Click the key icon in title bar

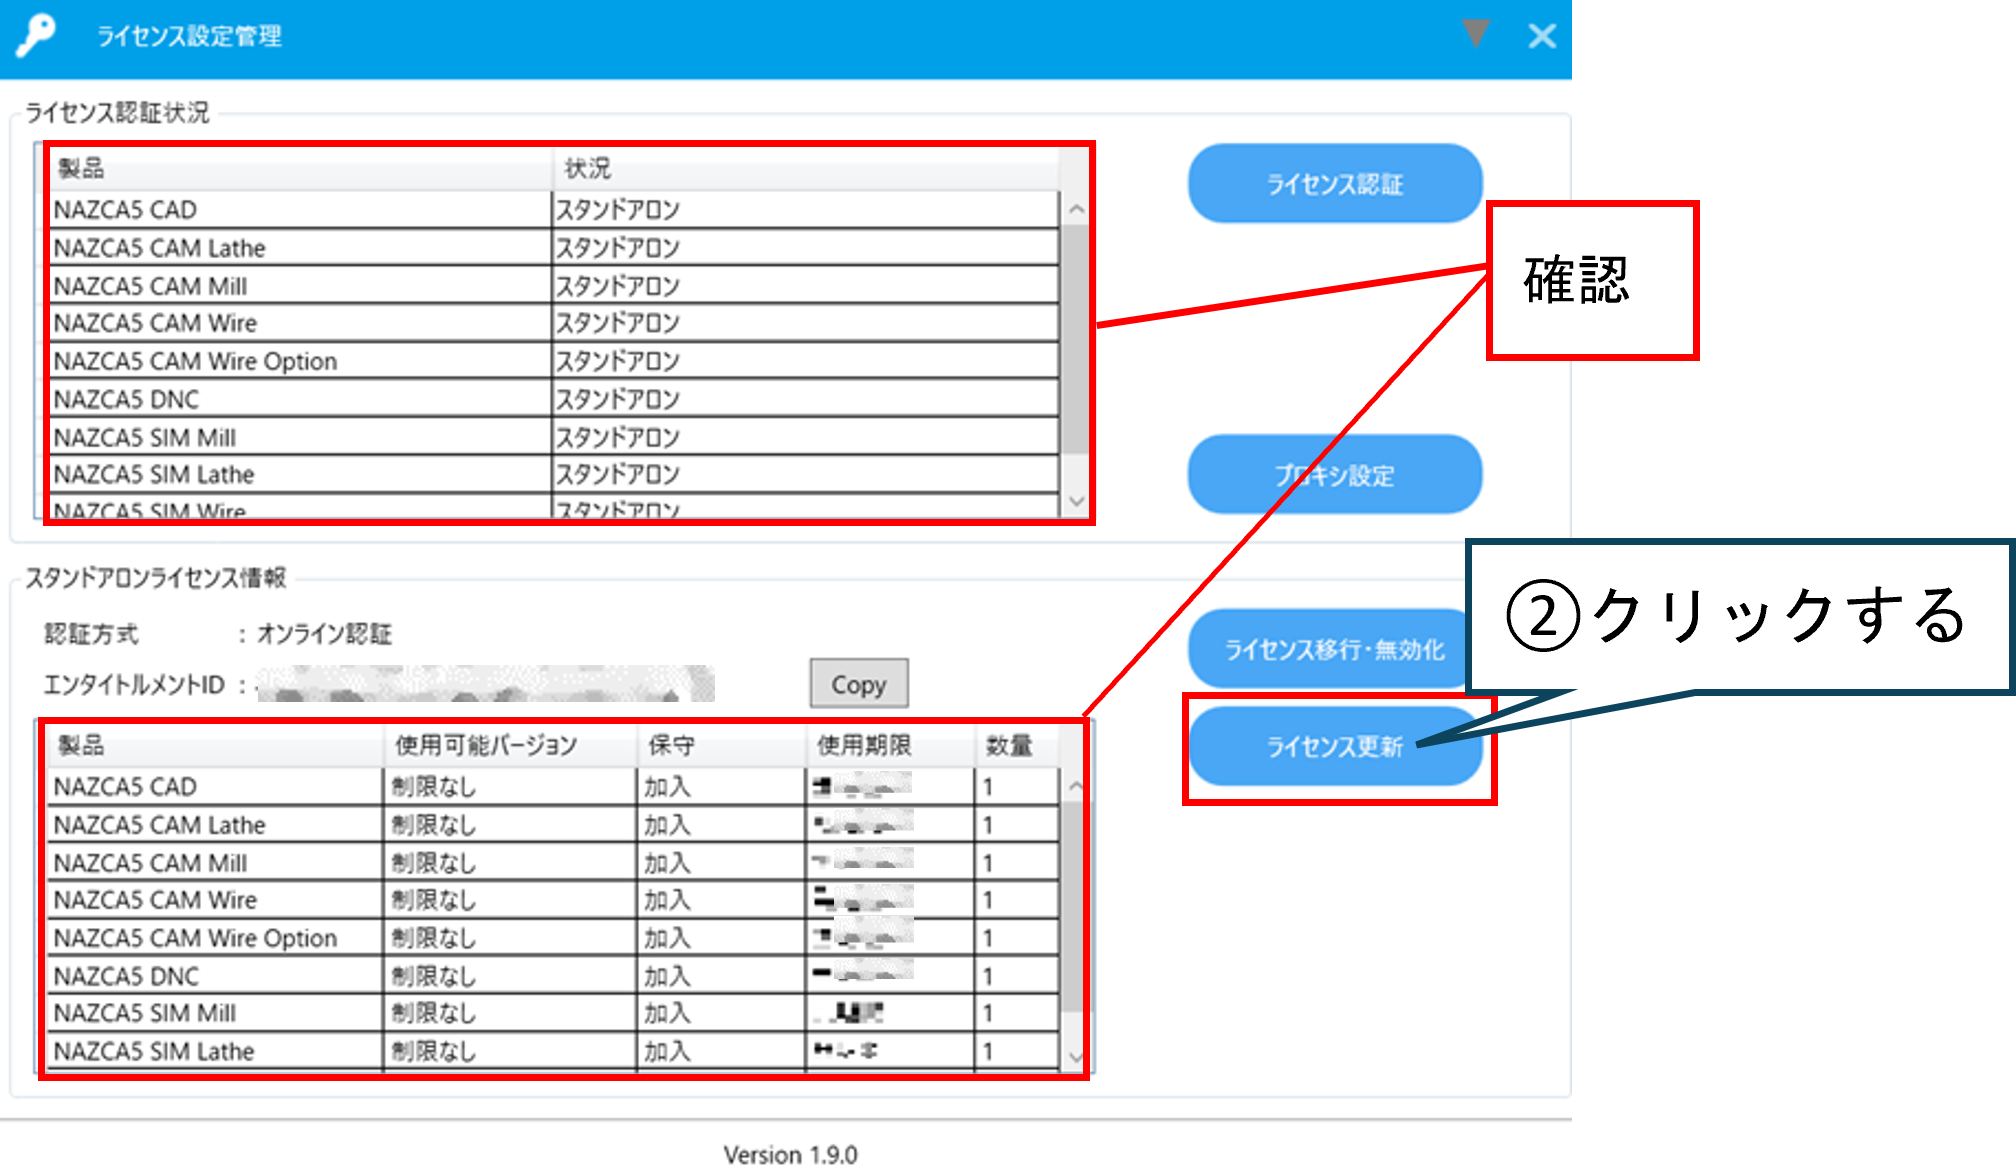coord(36,36)
